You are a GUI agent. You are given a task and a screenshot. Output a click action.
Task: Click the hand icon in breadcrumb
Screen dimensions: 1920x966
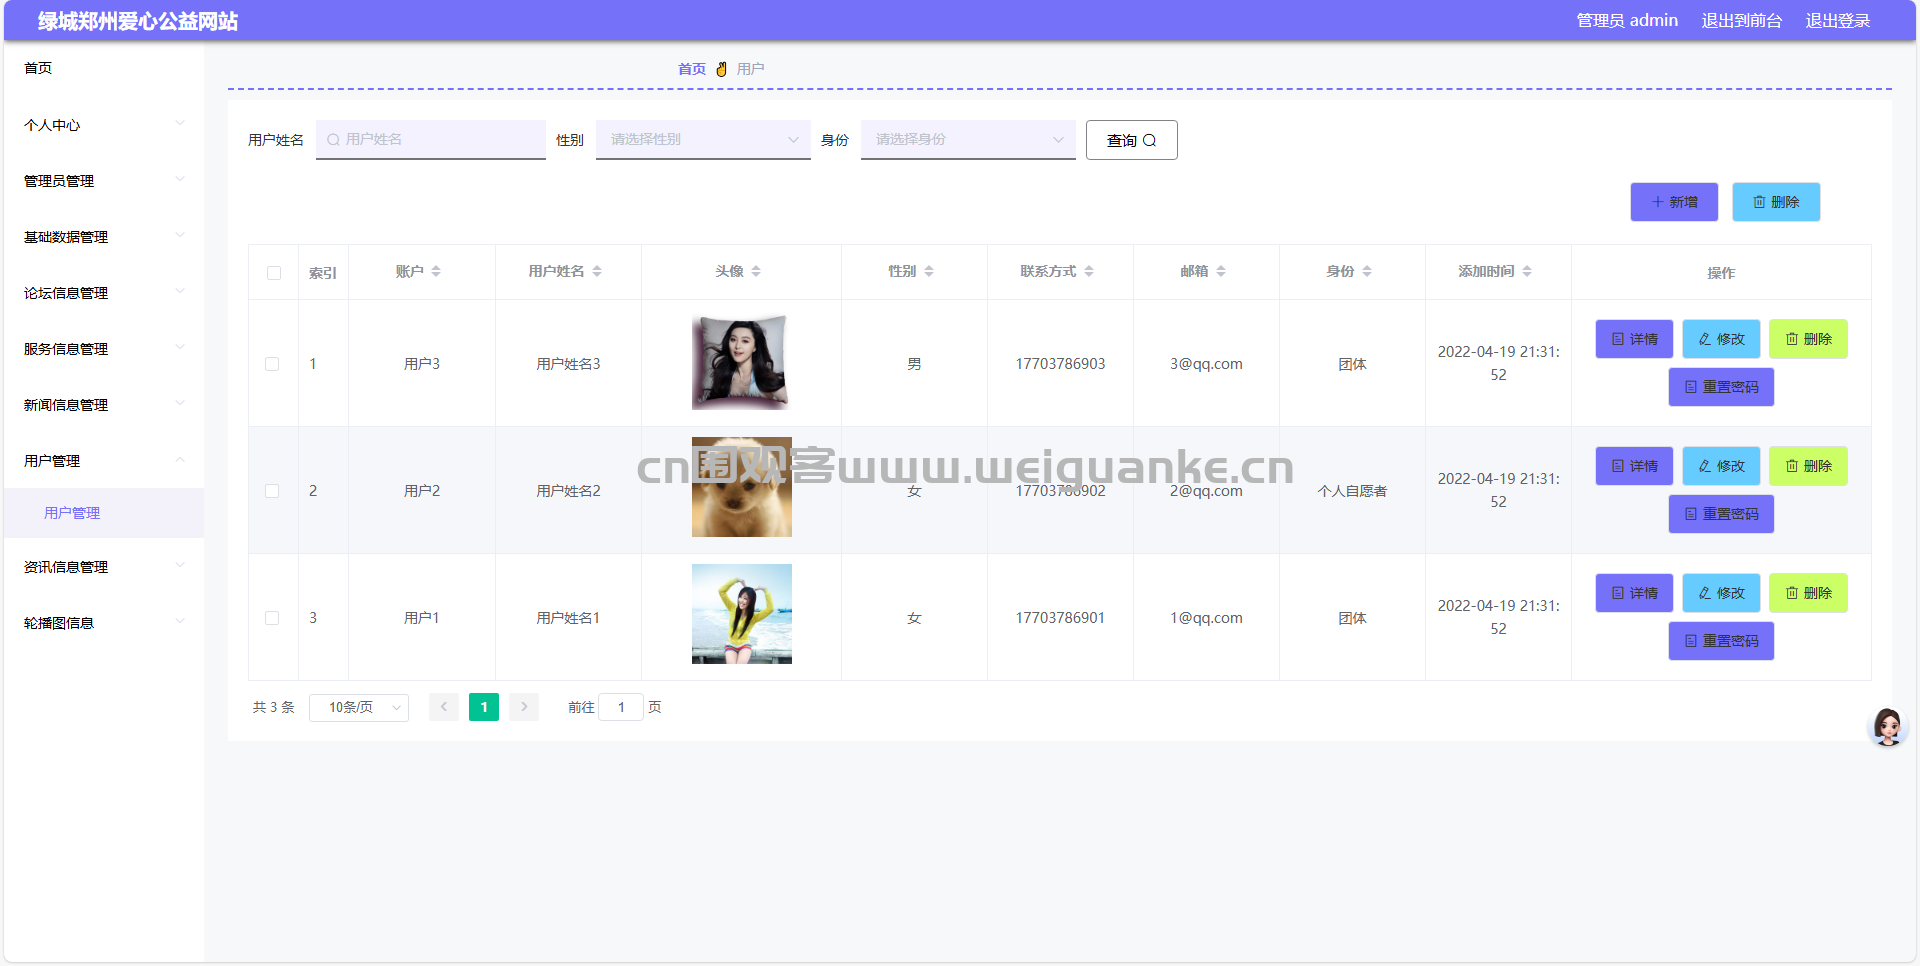pyautogui.click(x=721, y=69)
